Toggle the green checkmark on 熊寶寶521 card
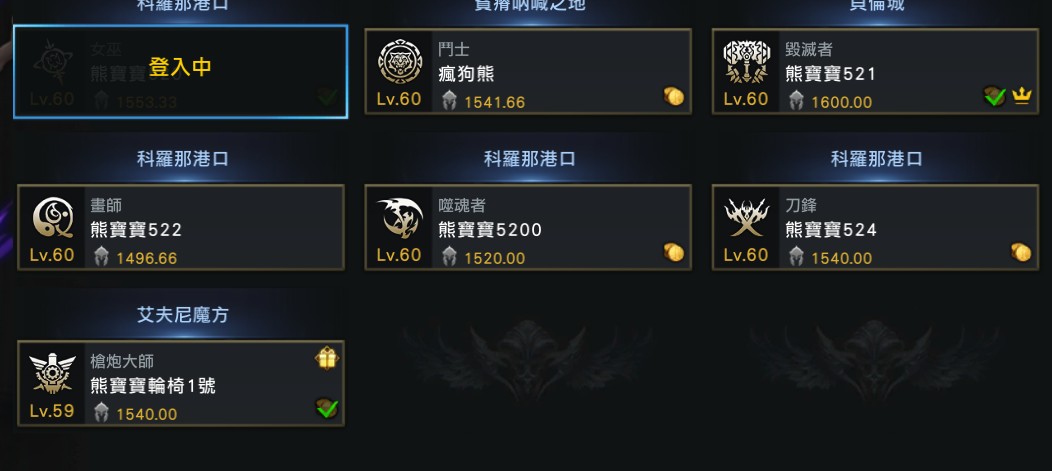This screenshot has height=471, width=1052. coord(995,97)
